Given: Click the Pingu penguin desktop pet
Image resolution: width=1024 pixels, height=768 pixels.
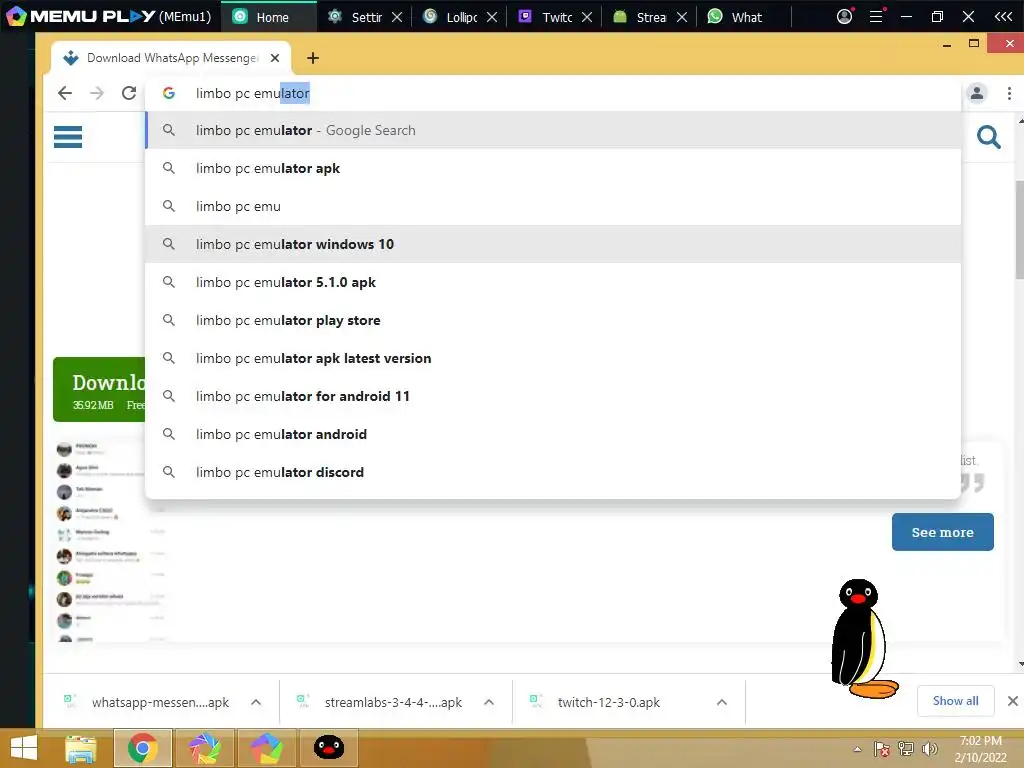Looking at the screenshot, I should click(x=863, y=639).
